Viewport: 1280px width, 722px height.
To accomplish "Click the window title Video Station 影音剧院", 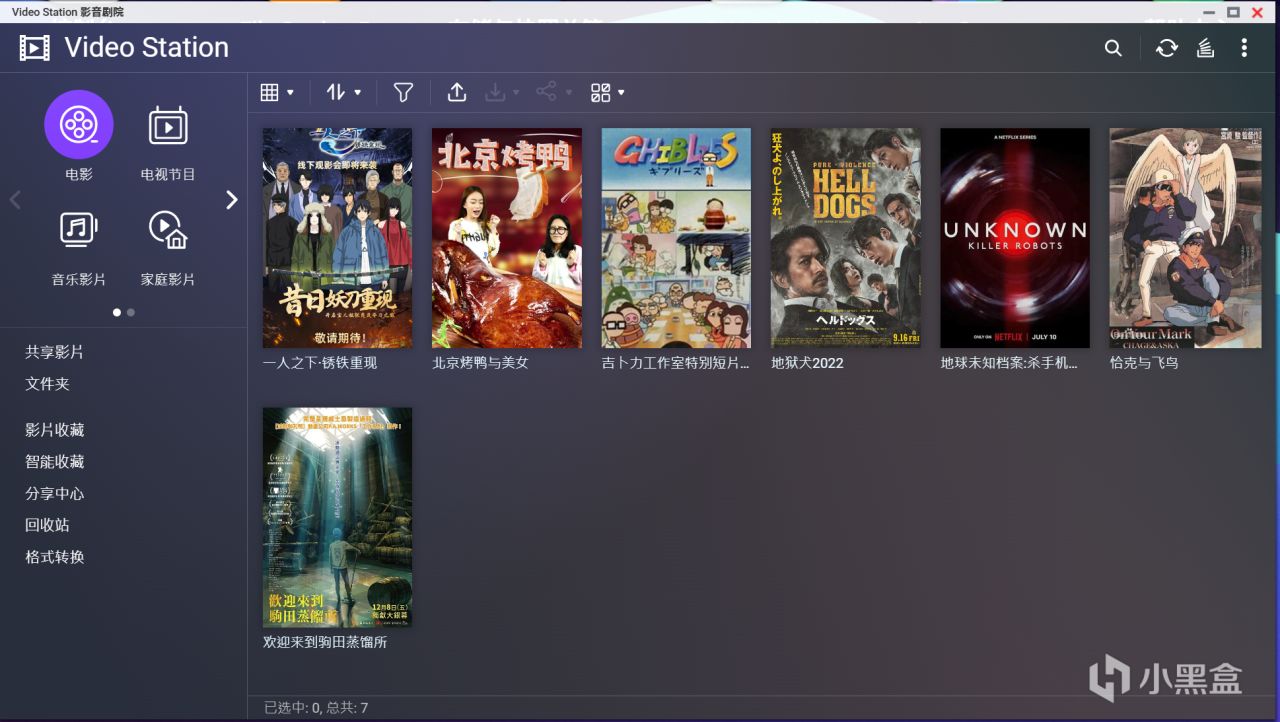I will pos(68,12).
